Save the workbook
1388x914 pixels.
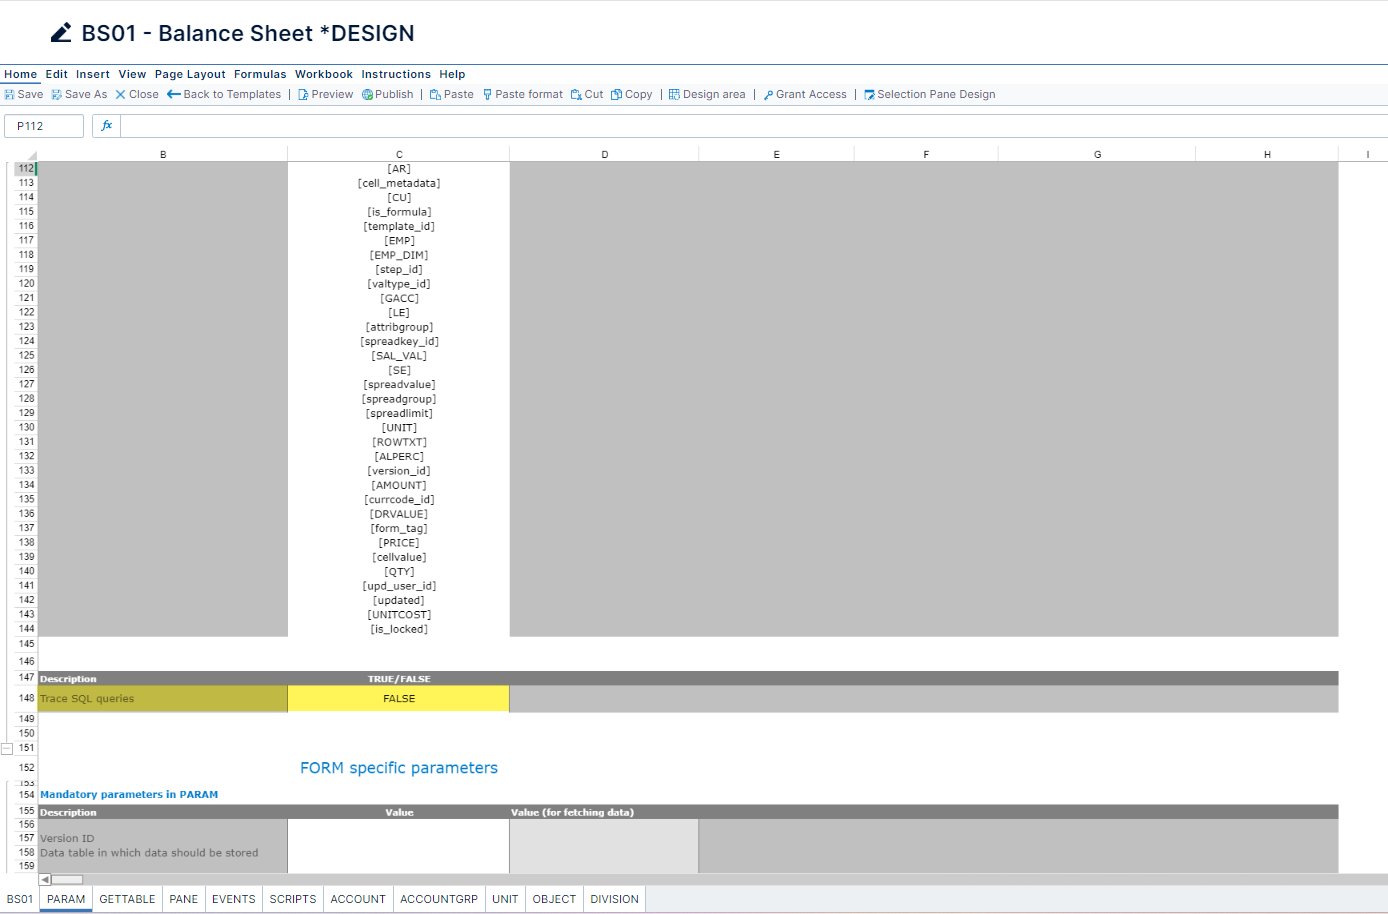pyautogui.click(x=22, y=94)
